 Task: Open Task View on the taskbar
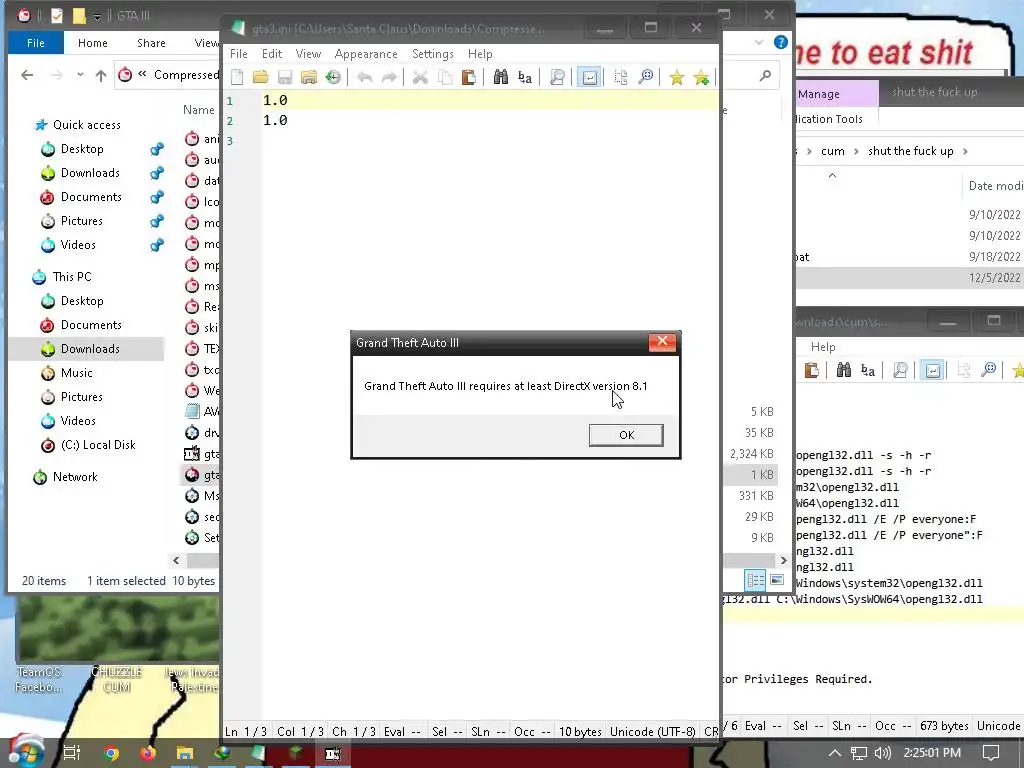click(72, 753)
